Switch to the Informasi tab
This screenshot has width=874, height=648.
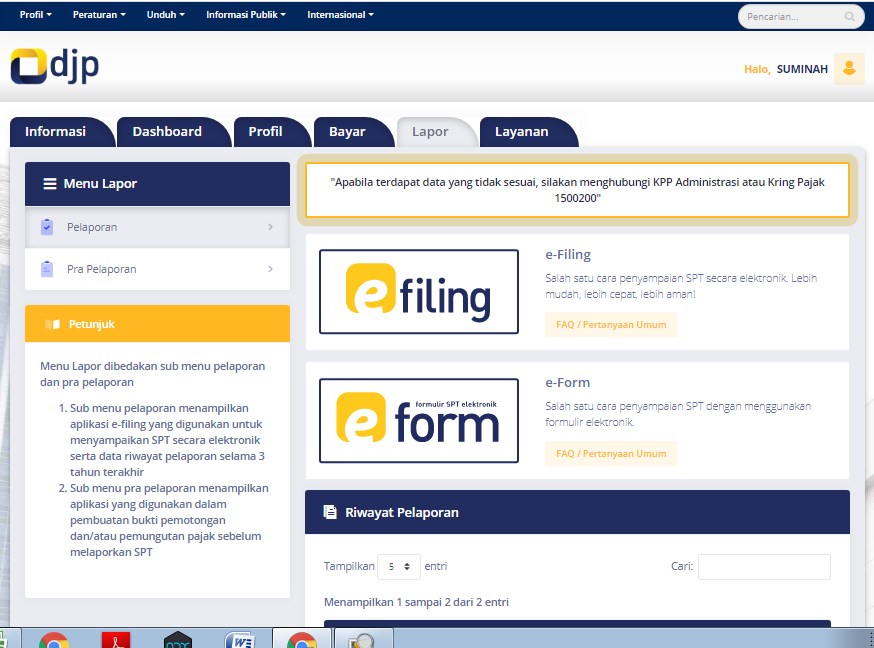pos(61,132)
